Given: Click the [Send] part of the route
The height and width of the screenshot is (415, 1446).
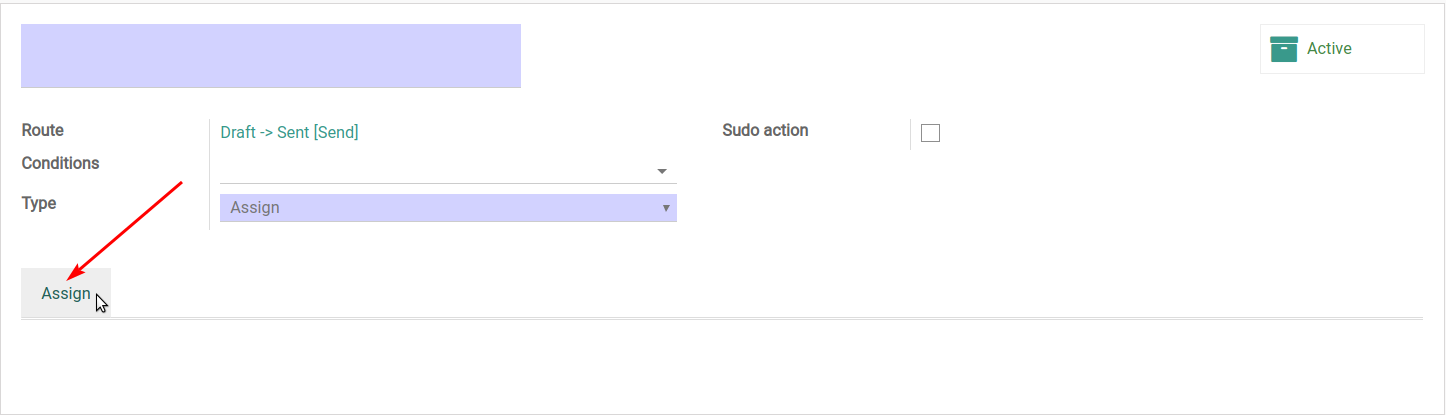Looking at the screenshot, I should (336, 132).
